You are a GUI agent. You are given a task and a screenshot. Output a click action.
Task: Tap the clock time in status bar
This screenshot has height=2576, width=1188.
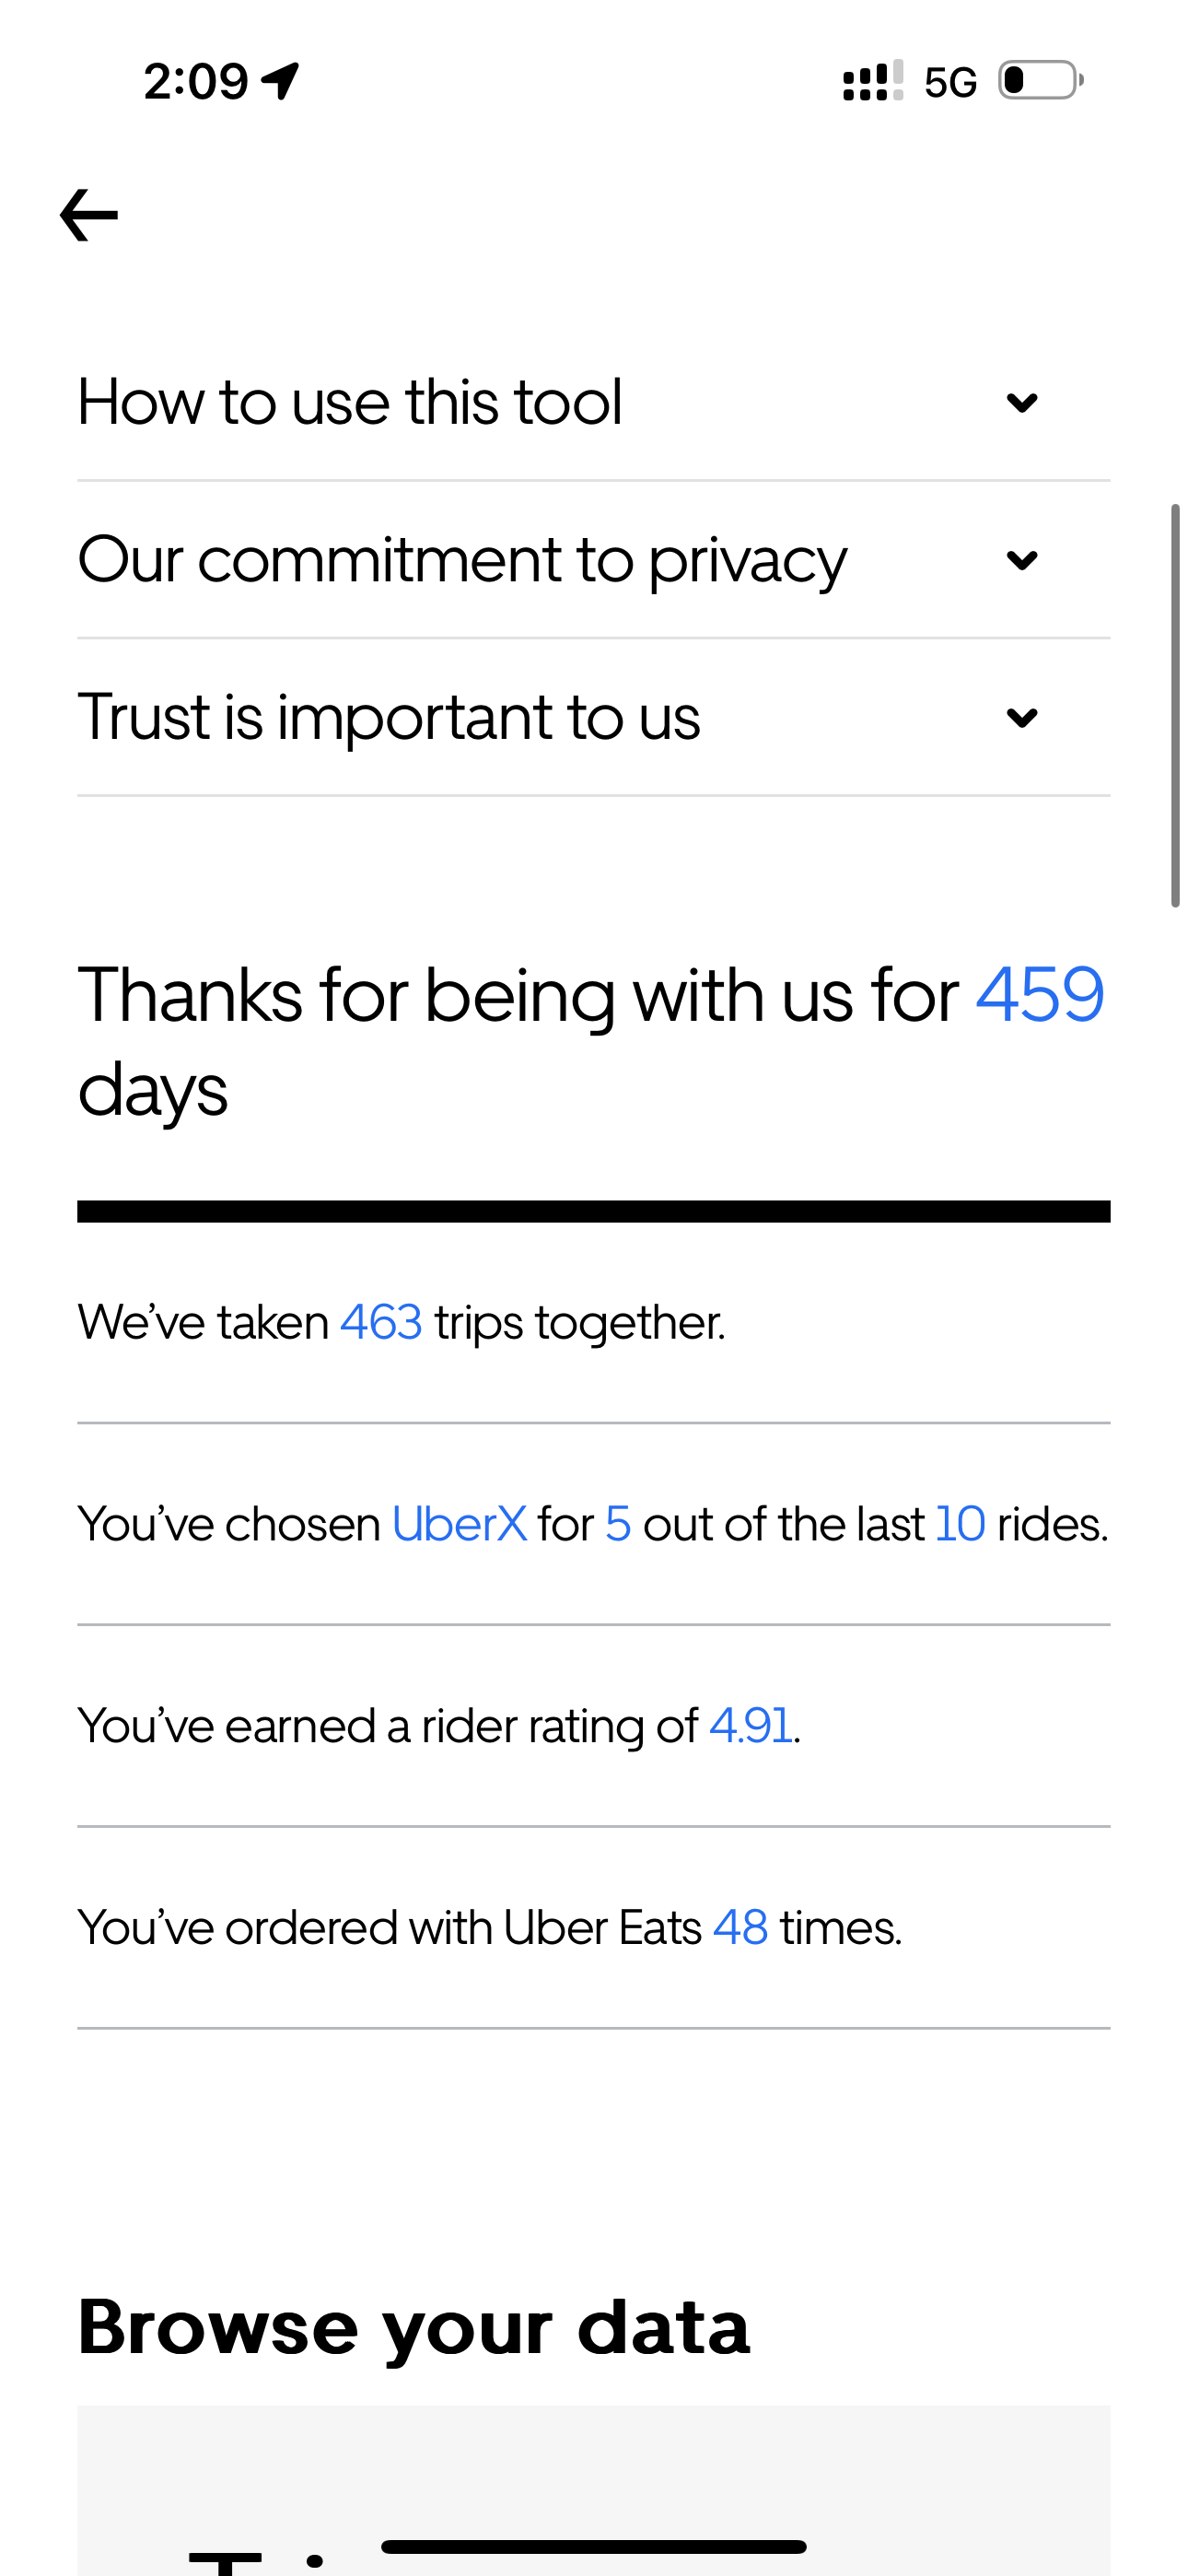(x=196, y=81)
